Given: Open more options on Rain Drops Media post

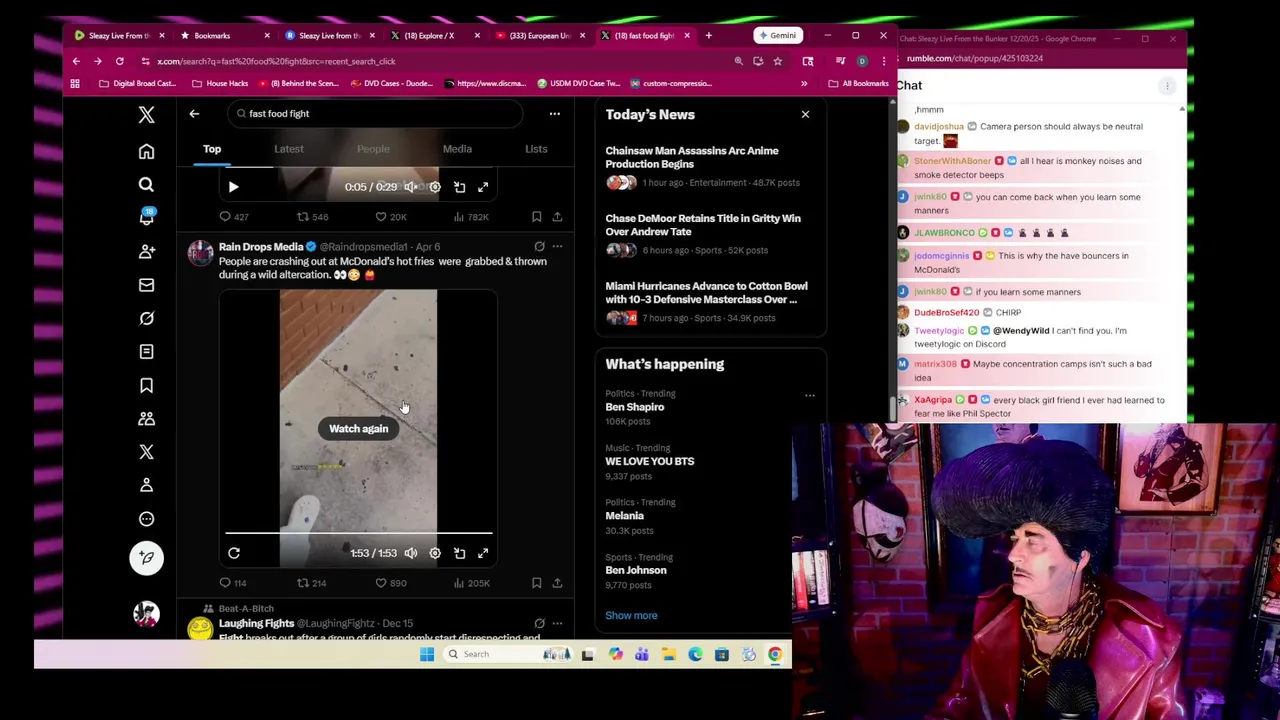Looking at the screenshot, I should [x=557, y=246].
